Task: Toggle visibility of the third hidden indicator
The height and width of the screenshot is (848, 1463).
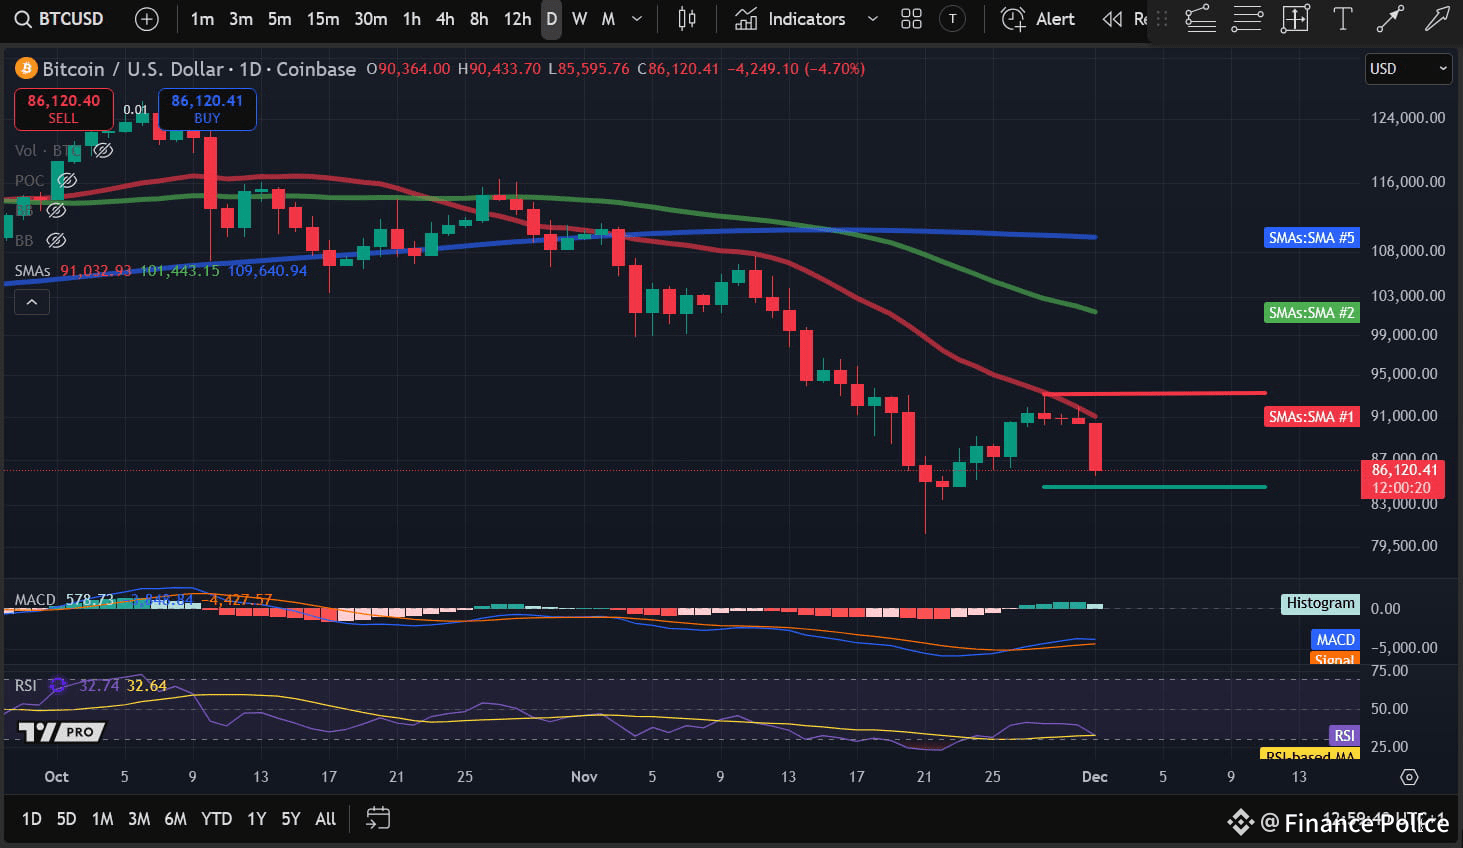Action: (57, 211)
